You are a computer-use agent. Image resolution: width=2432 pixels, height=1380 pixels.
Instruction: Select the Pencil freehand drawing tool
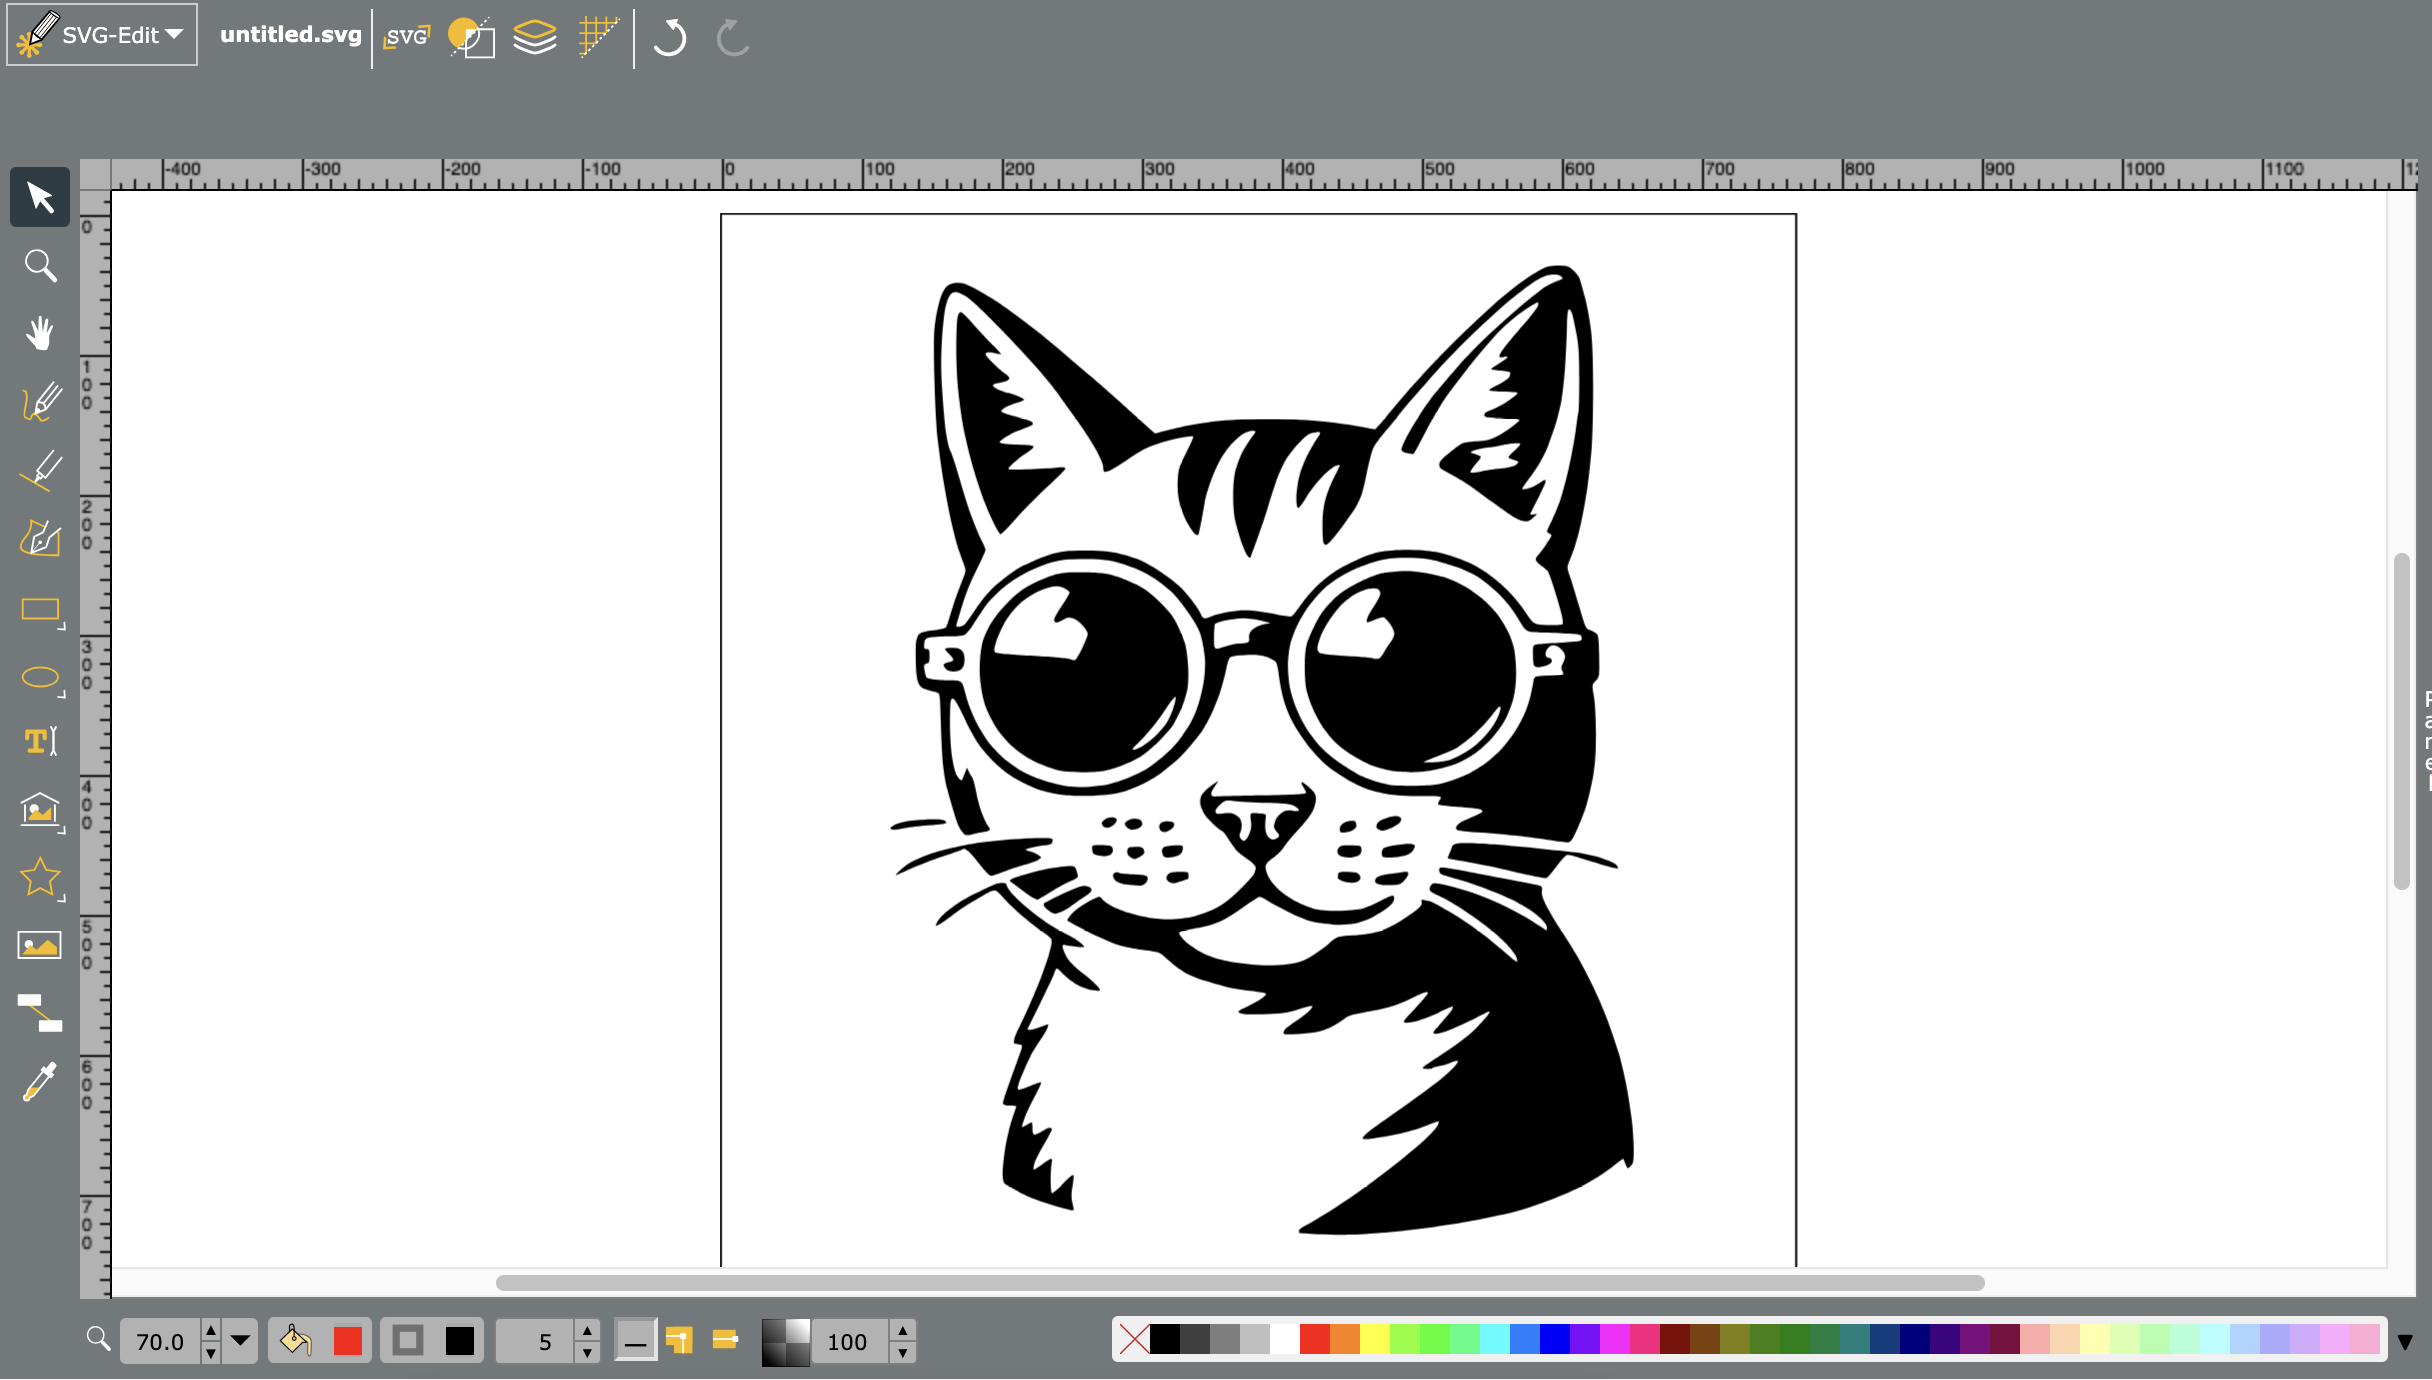40,400
